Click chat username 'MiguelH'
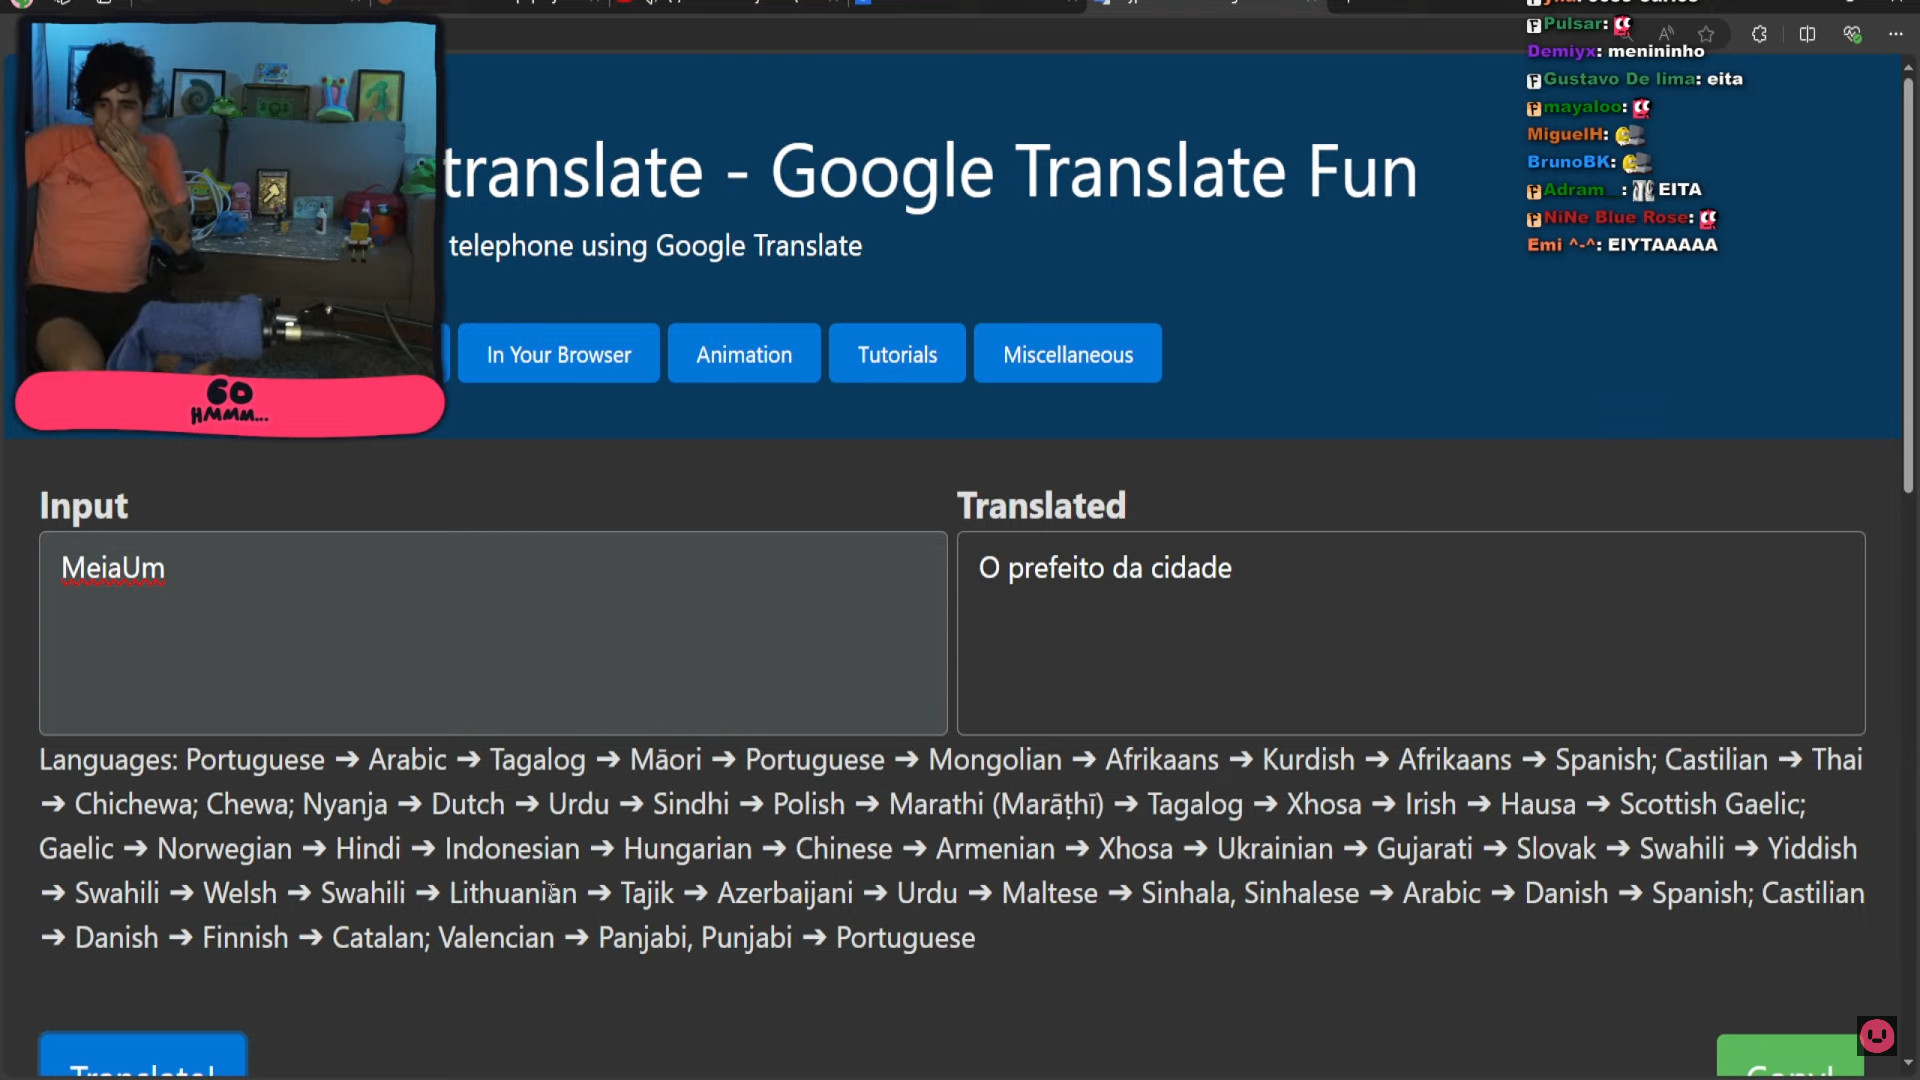The image size is (1920, 1080). coord(1566,134)
